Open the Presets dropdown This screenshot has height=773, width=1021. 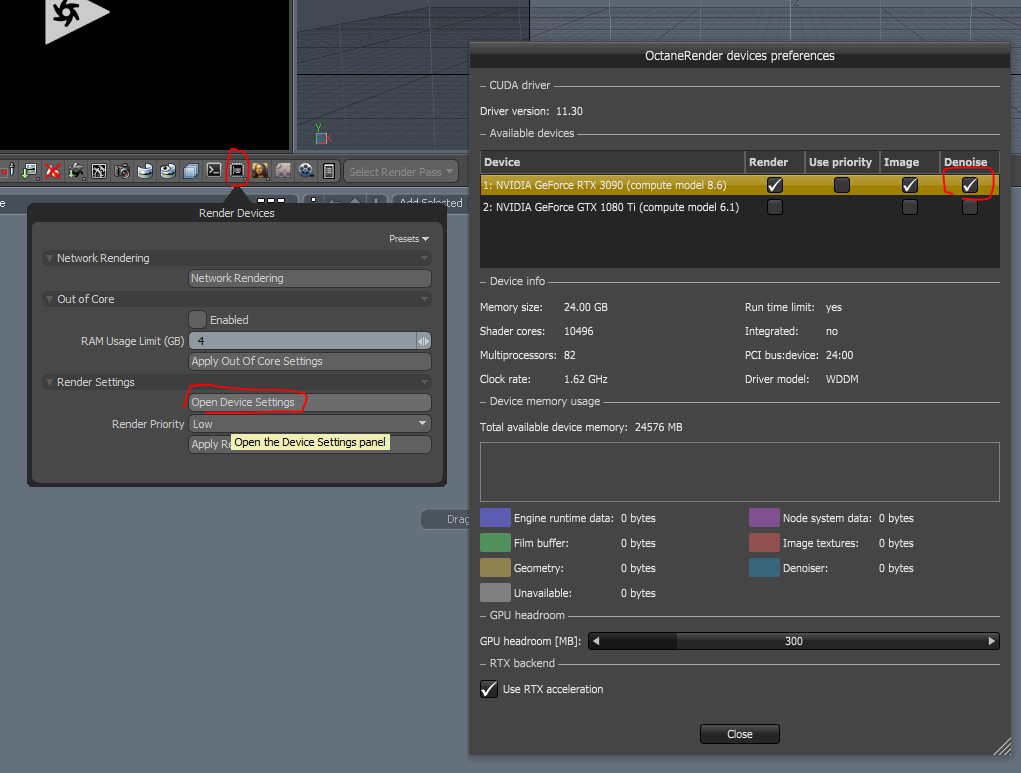click(409, 239)
